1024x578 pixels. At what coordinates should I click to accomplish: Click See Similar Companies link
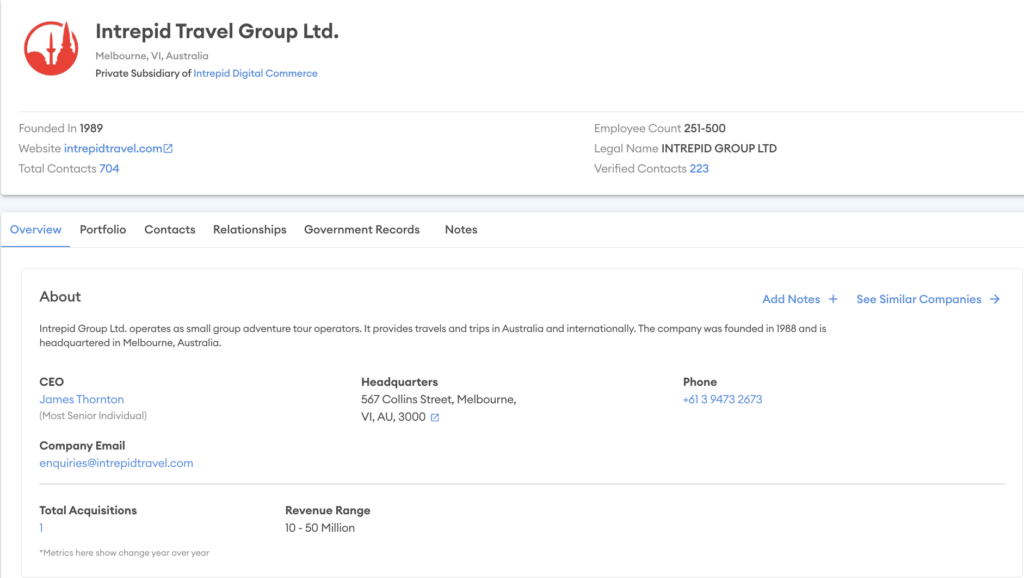(919, 299)
